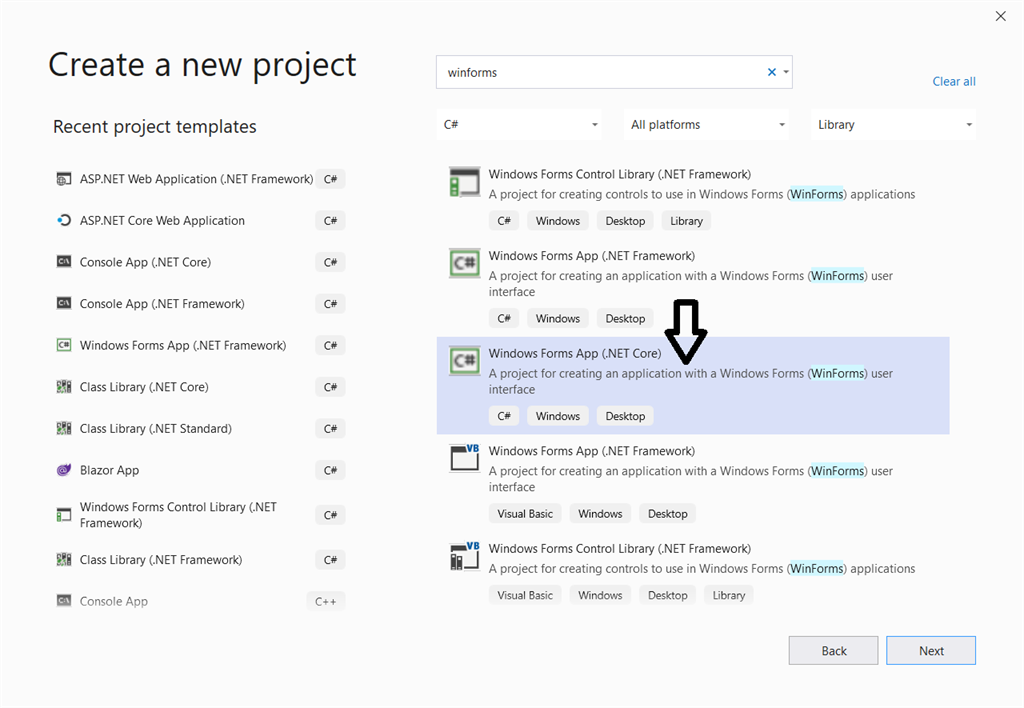Click the C# Windows Forms Control Library result icon
The height and width of the screenshot is (708, 1024).
point(465,182)
